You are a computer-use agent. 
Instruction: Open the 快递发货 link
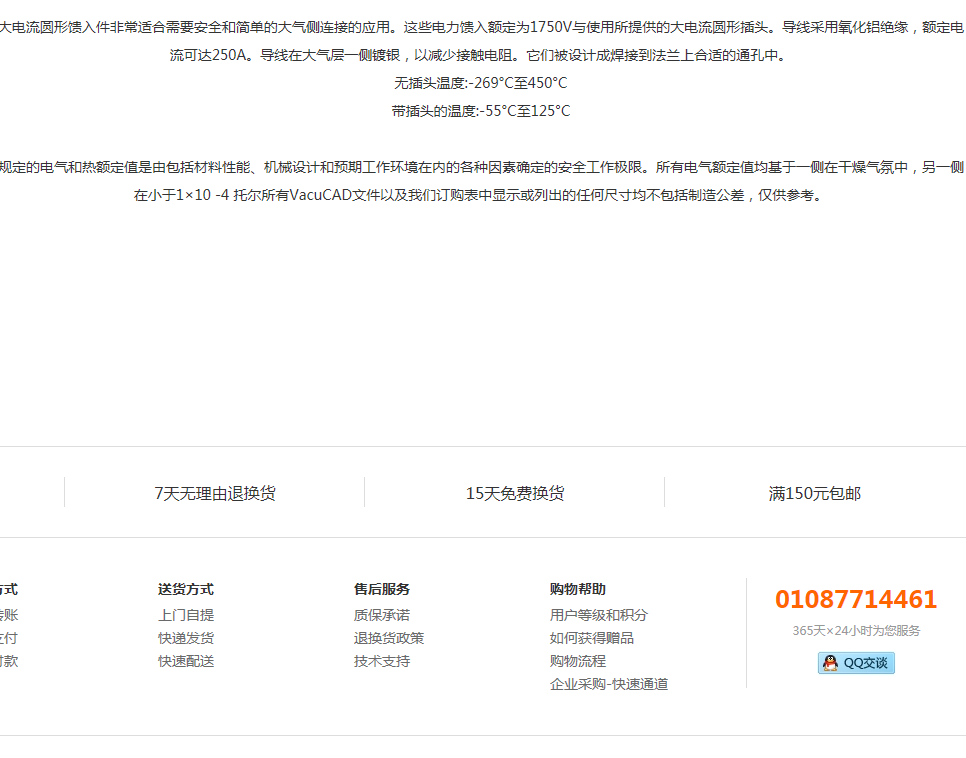tap(186, 638)
